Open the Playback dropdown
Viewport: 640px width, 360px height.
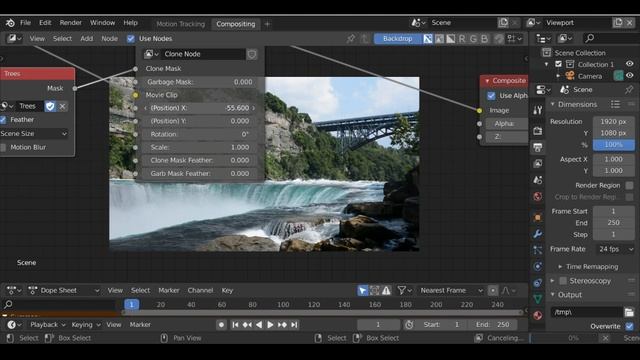coord(47,324)
